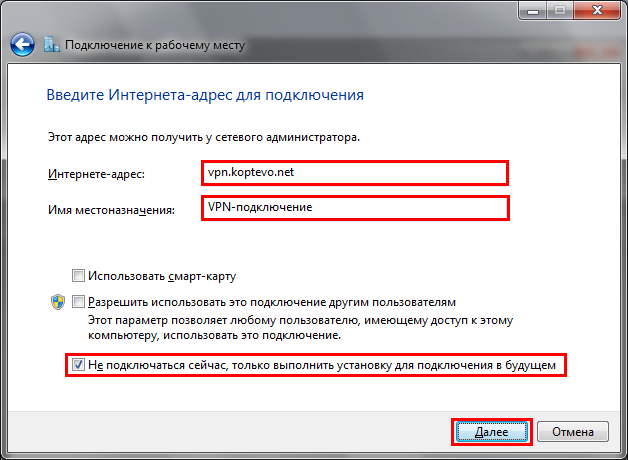Go back with the blue arrow button

(22, 44)
